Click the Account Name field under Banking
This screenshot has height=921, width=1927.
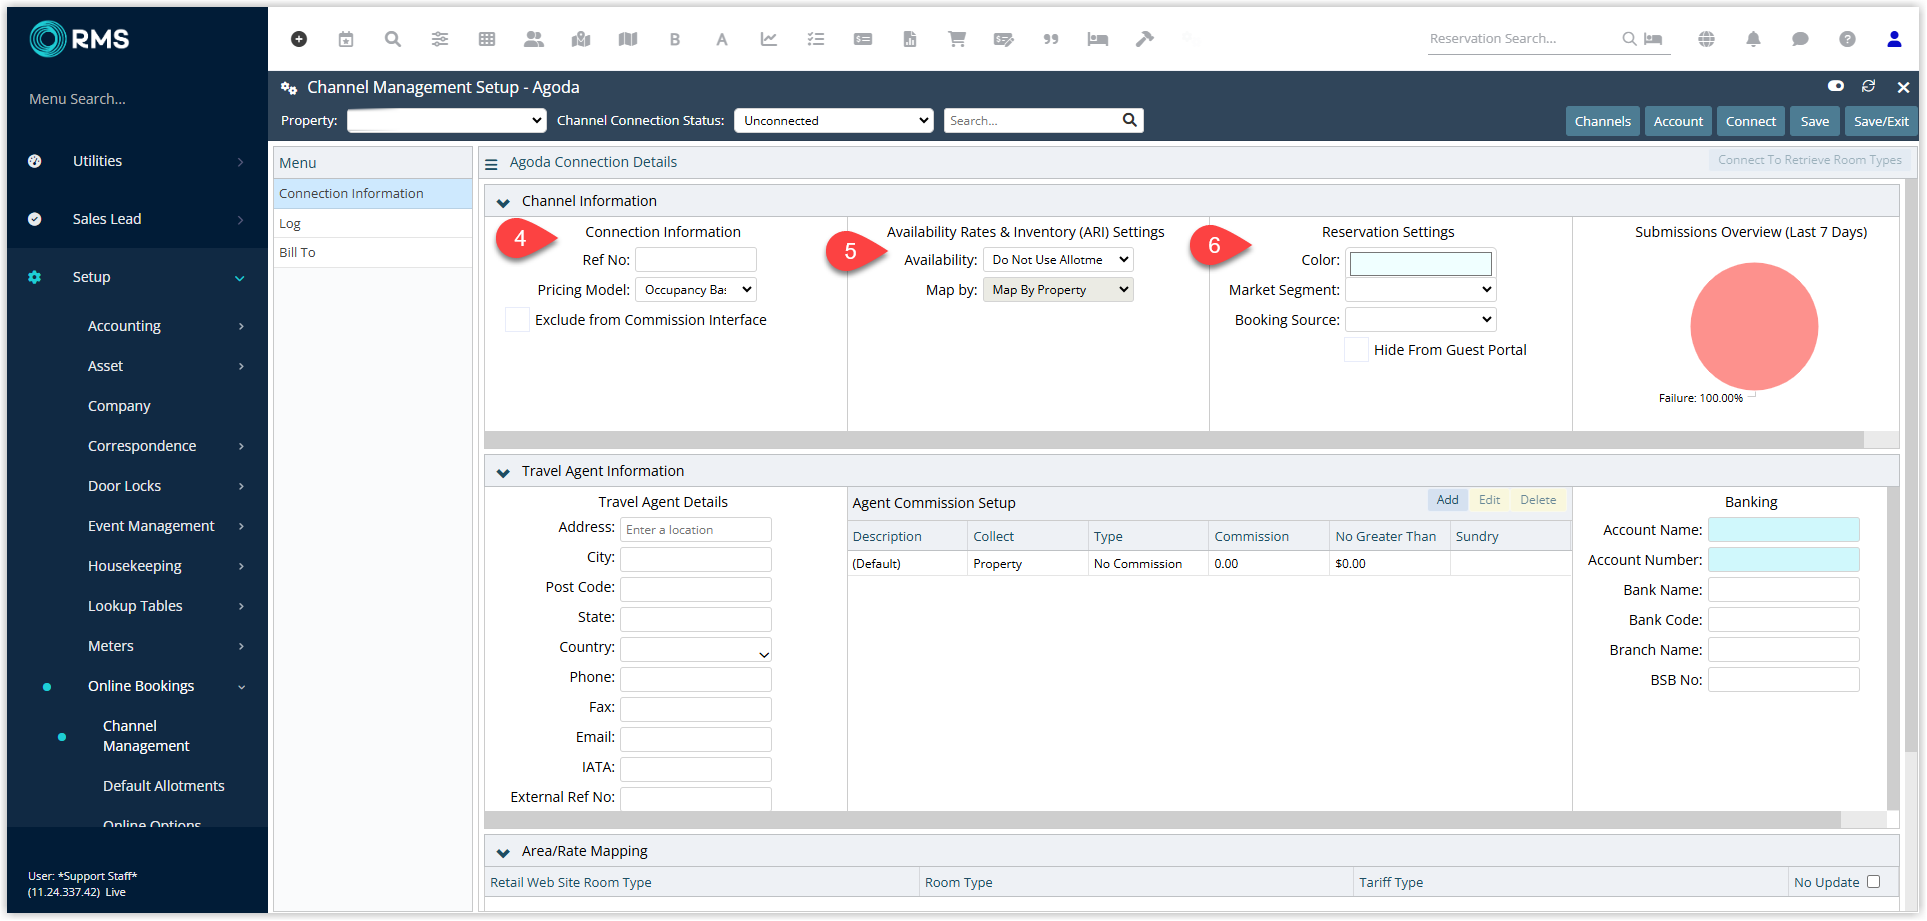(1784, 530)
